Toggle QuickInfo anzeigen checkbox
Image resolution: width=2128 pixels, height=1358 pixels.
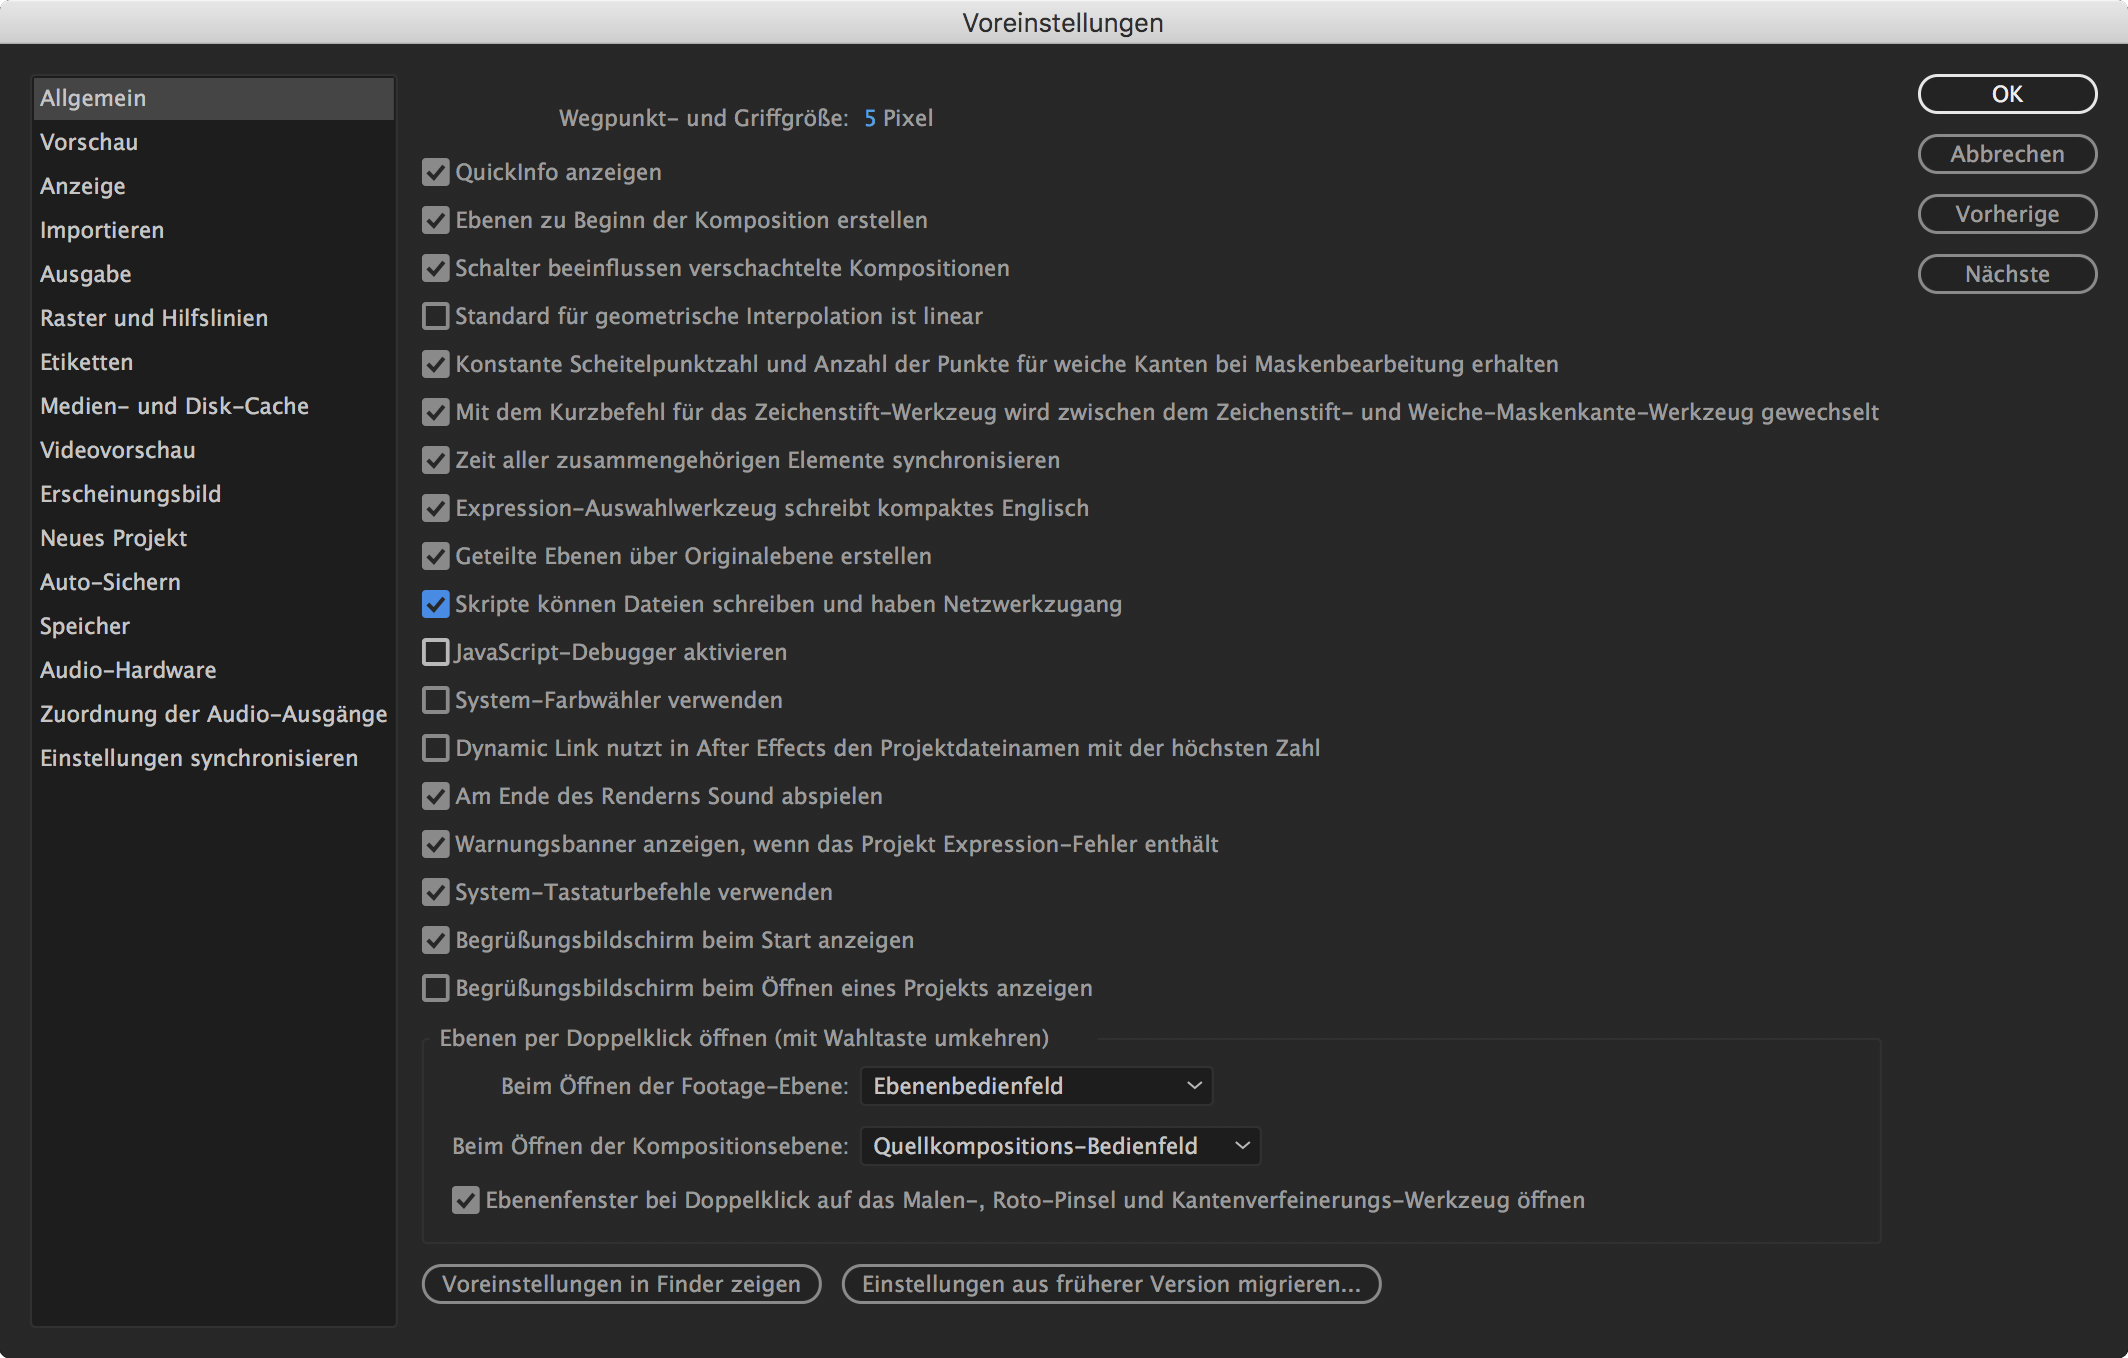[x=435, y=172]
